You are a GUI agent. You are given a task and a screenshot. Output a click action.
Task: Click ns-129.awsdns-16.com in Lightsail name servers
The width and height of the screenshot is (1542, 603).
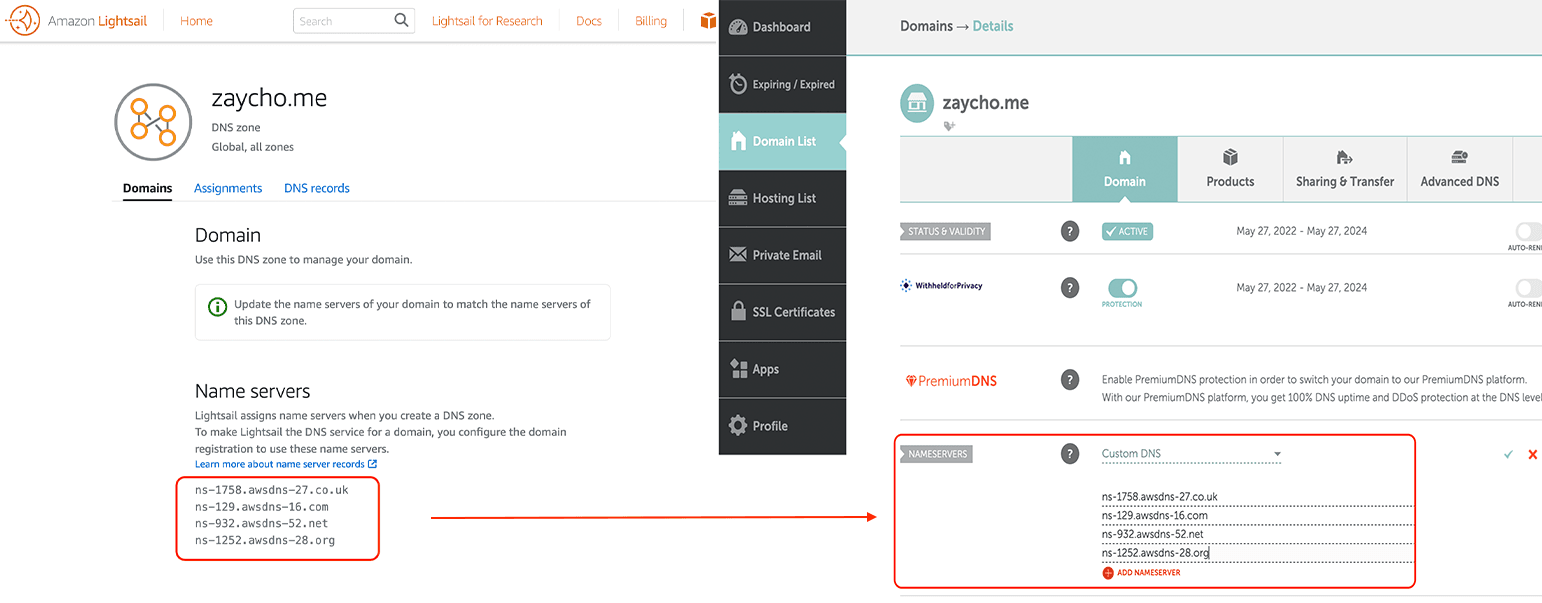(x=261, y=507)
